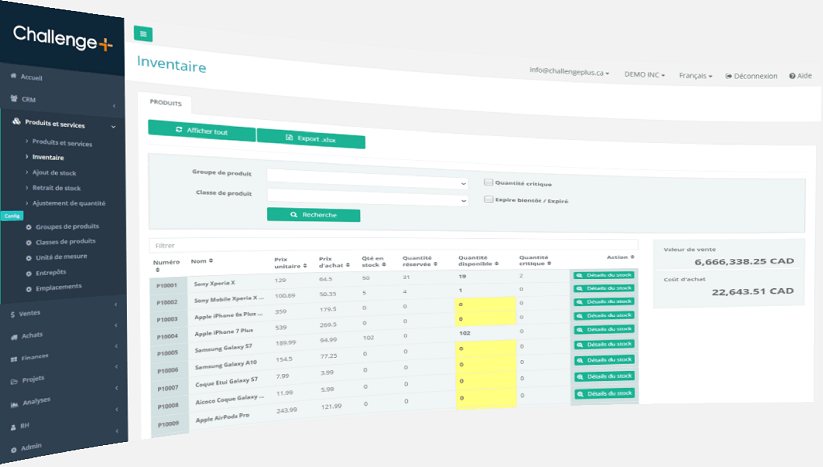The image size is (823, 467).
Task: Open Ajout de stock in sidebar
Action: tap(56, 172)
